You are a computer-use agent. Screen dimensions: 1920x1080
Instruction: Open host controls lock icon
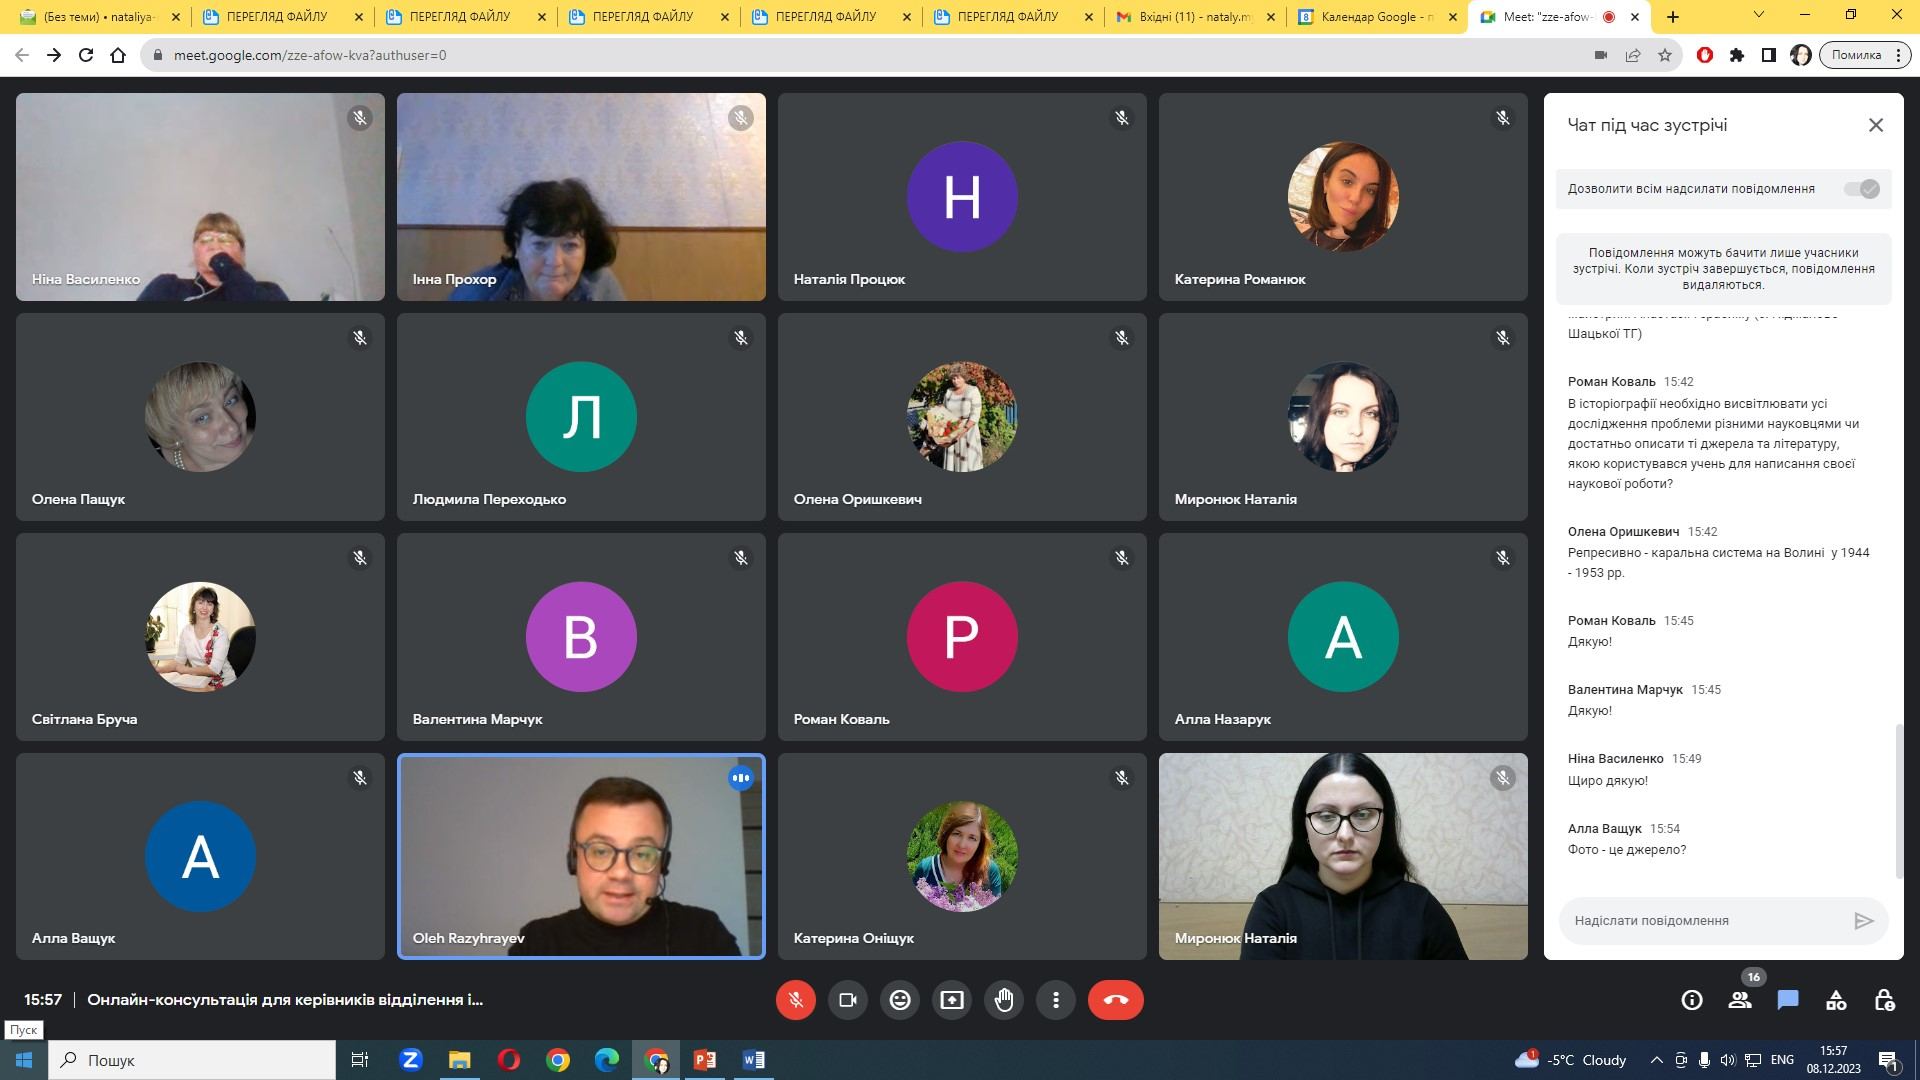(1884, 1000)
